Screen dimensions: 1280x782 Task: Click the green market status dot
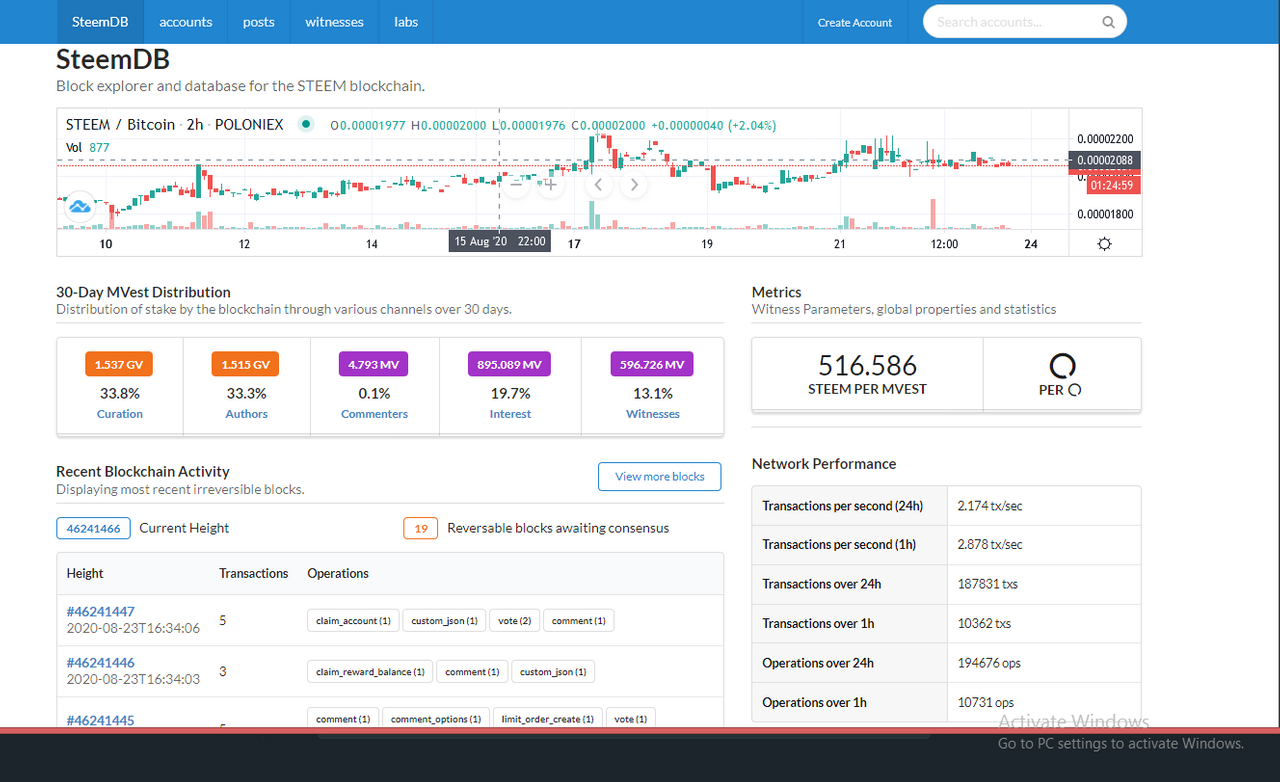pyautogui.click(x=307, y=125)
